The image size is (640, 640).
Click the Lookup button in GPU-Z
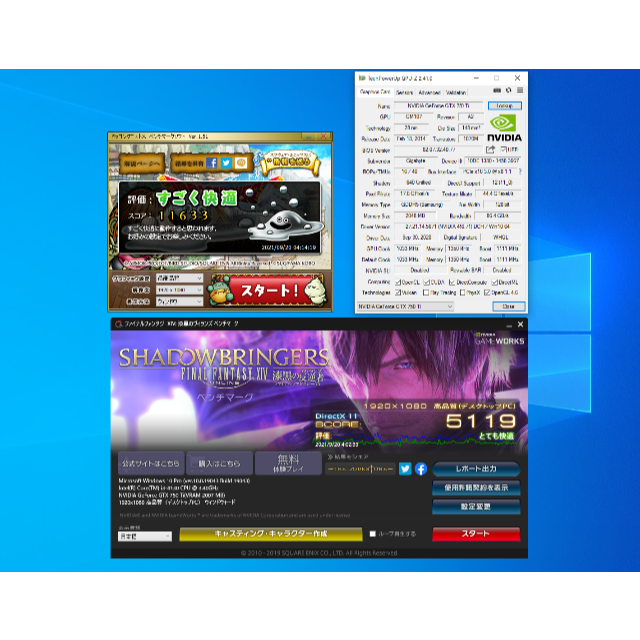504,106
